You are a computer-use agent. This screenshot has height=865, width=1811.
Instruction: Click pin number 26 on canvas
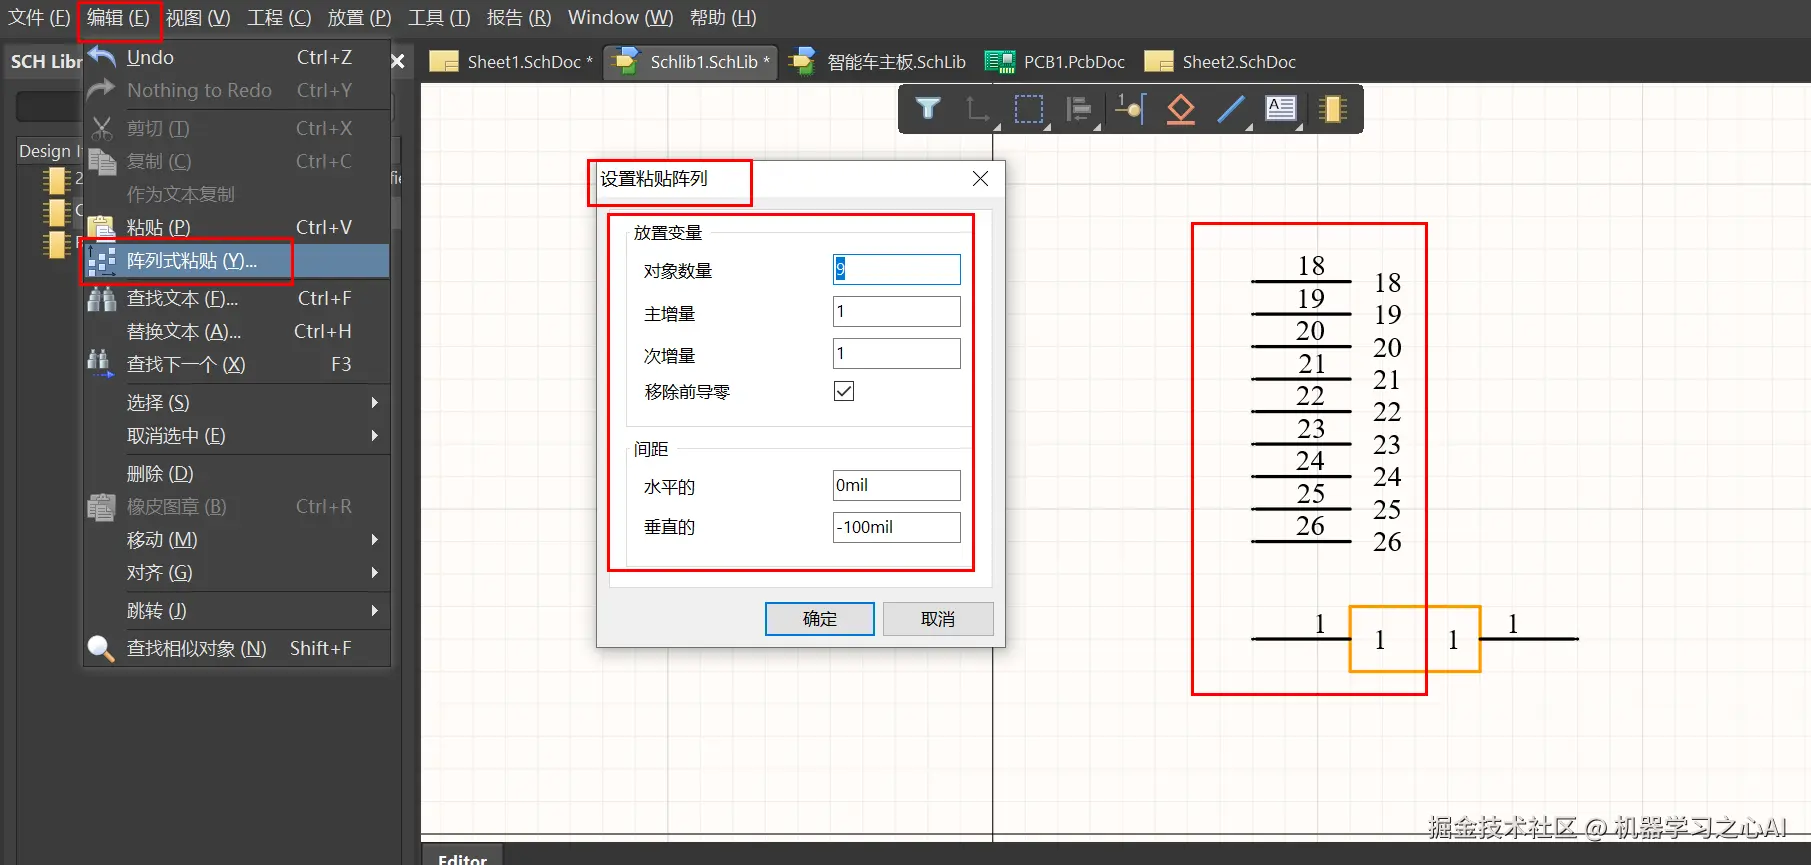pos(1310,526)
